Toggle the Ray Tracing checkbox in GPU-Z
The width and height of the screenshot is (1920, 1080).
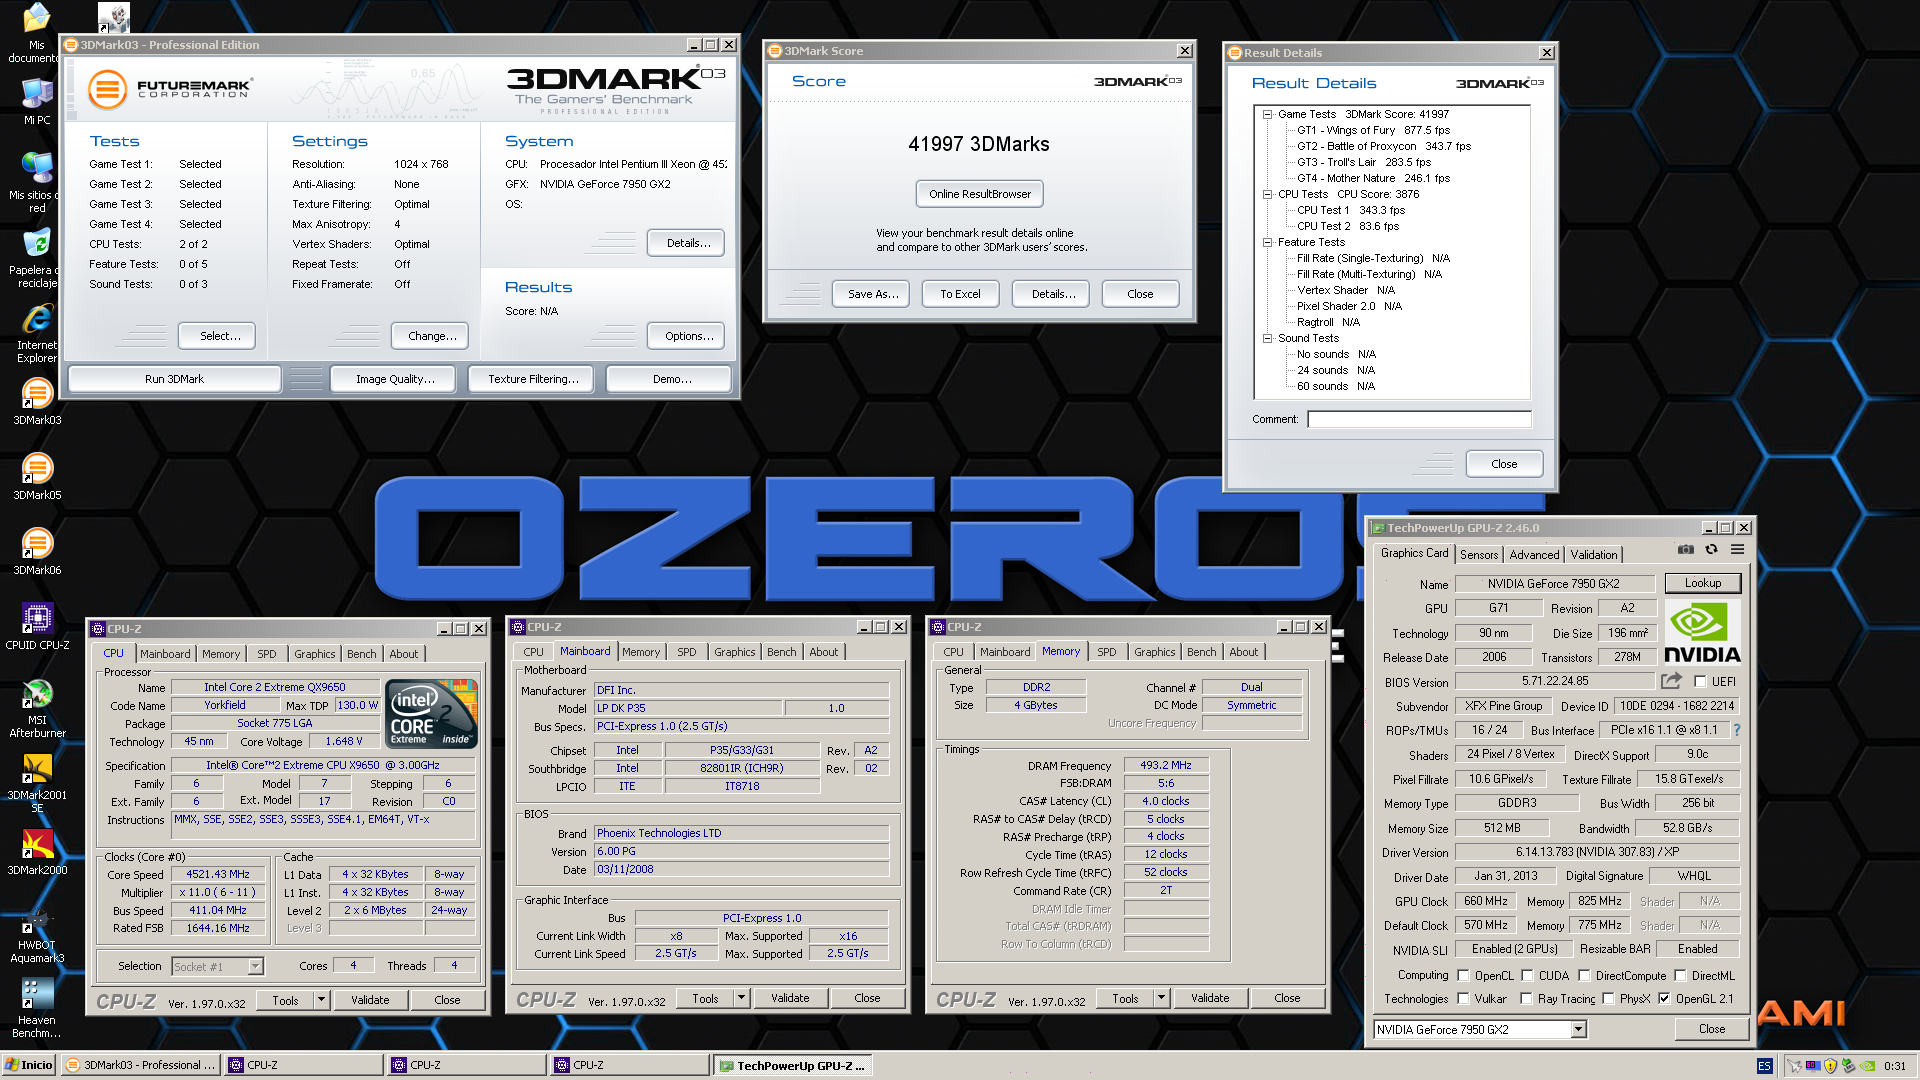click(x=1526, y=999)
